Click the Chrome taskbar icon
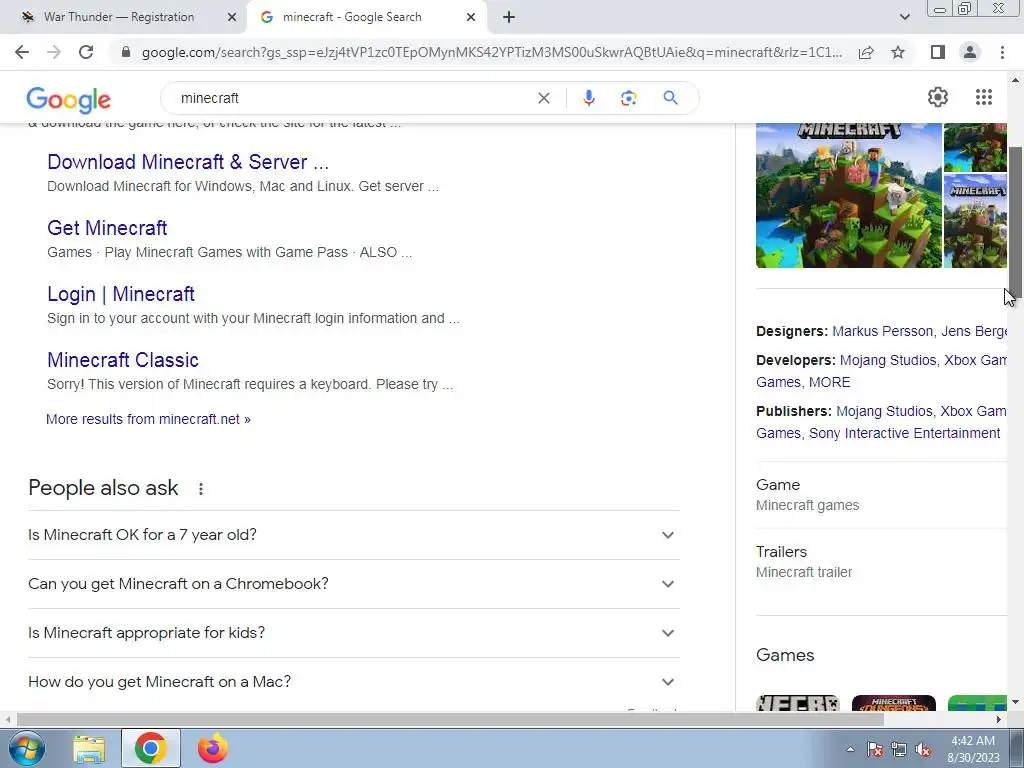The height and width of the screenshot is (768, 1024). (x=150, y=748)
